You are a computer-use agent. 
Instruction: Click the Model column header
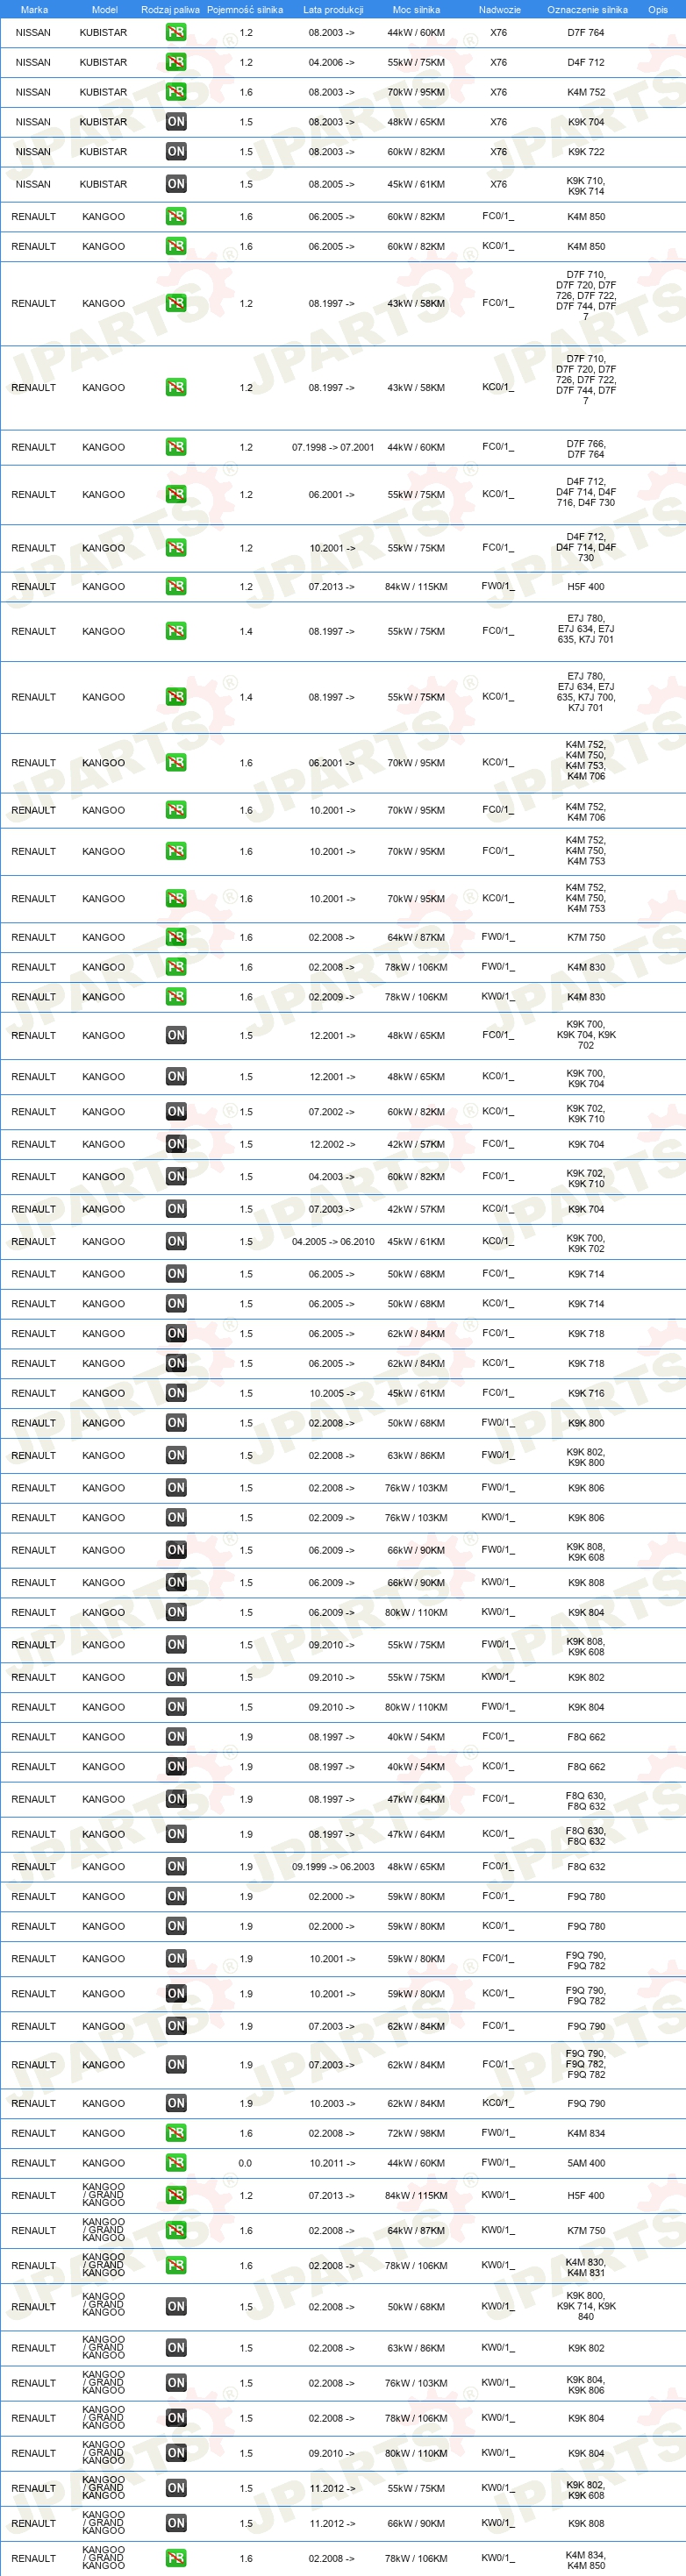pyautogui.click(x=104, y=9)
